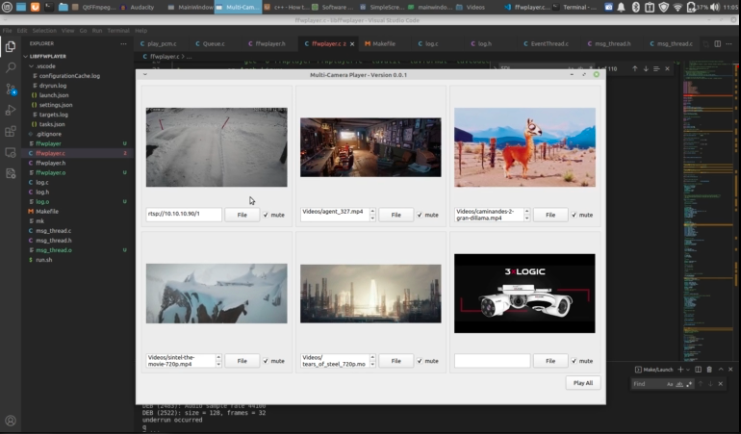741x434 pixels.
Task: Go to previous match in editor find widget
Action: [x=635, y=69]
